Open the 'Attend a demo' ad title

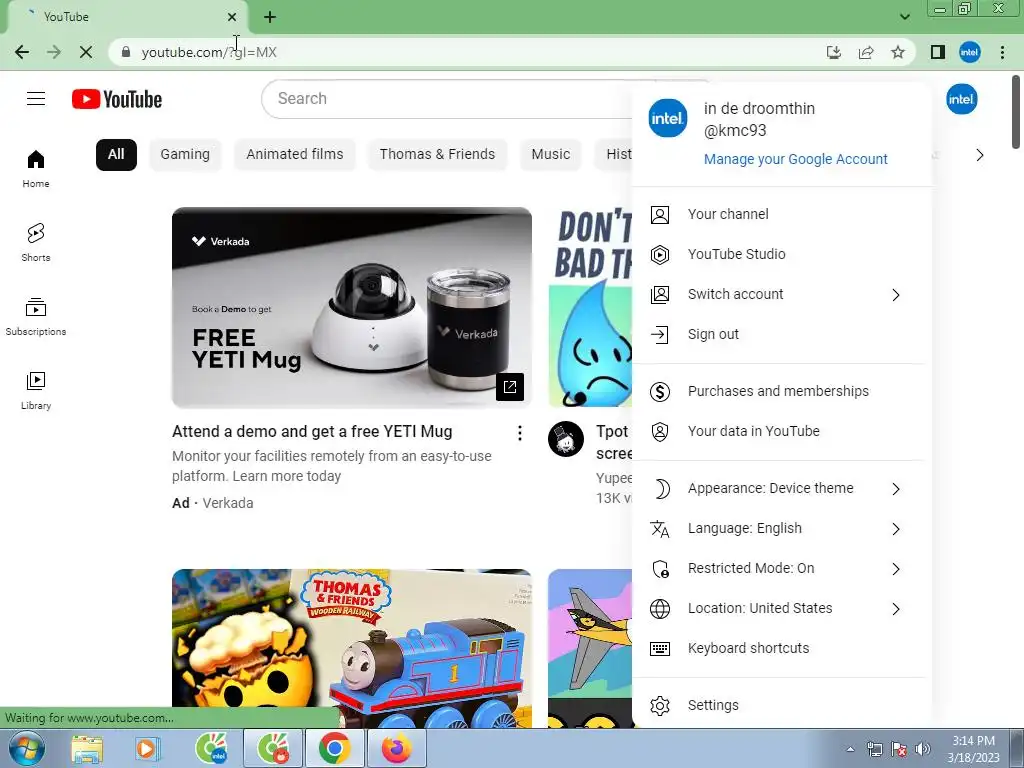pos(312,432)
